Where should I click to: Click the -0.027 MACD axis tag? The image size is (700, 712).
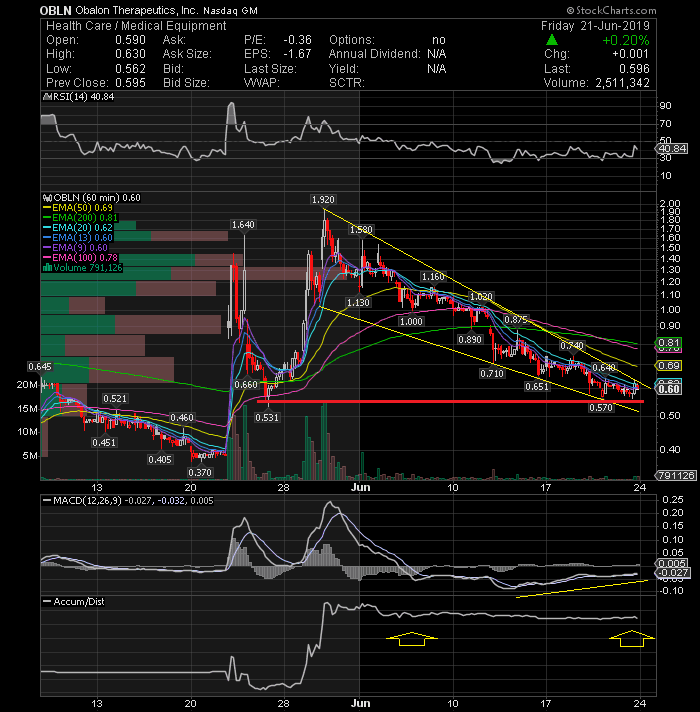(x=675, y=573)
